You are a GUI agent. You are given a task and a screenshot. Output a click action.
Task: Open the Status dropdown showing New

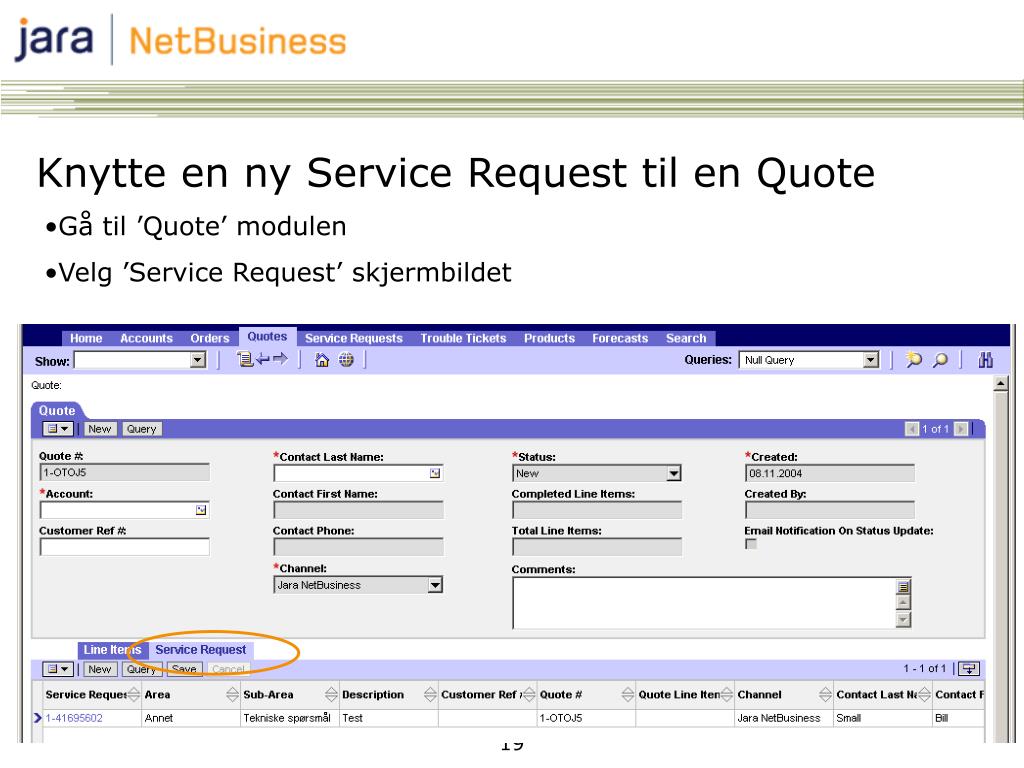(x=674, y=473)
